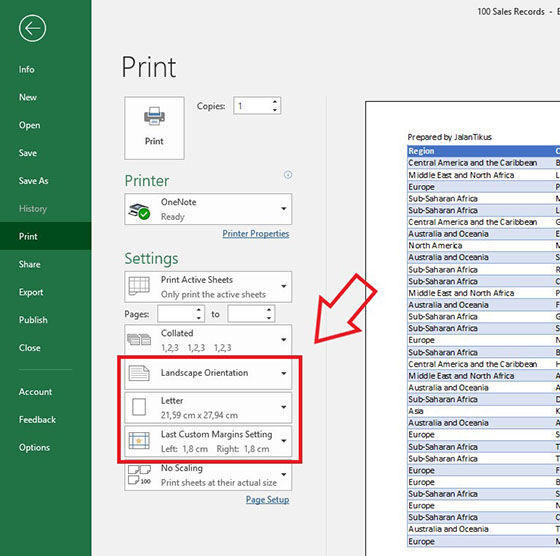The image size is (560, 556).
Task: Decrease the Pages start value
Action: tap(199, 318)
